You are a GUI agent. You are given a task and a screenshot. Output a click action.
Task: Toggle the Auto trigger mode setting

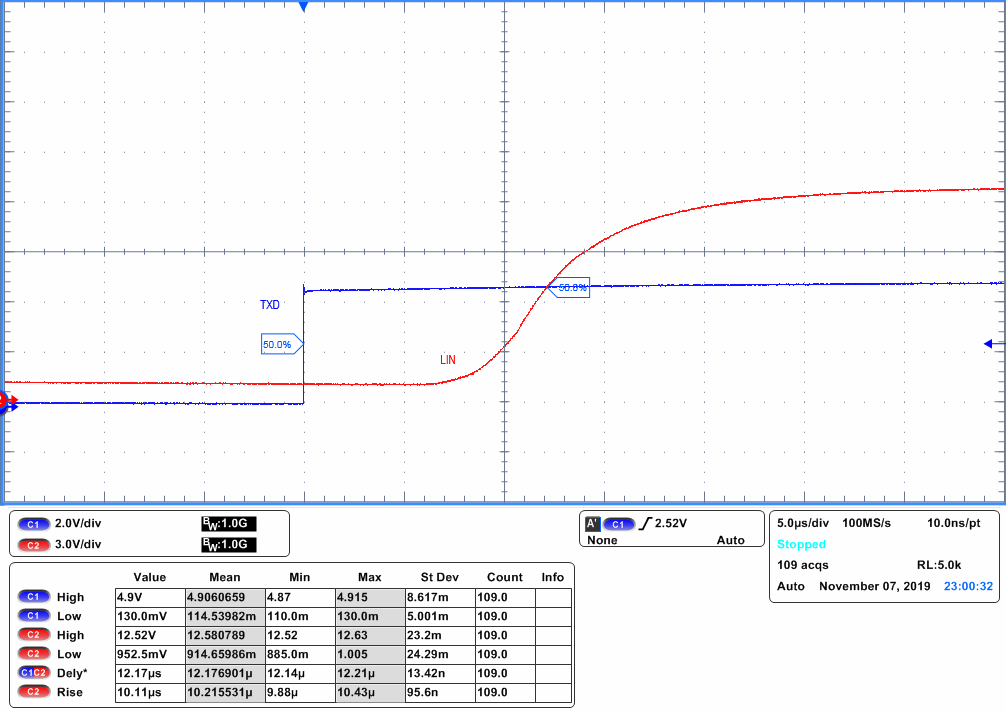tap(731, 540)
